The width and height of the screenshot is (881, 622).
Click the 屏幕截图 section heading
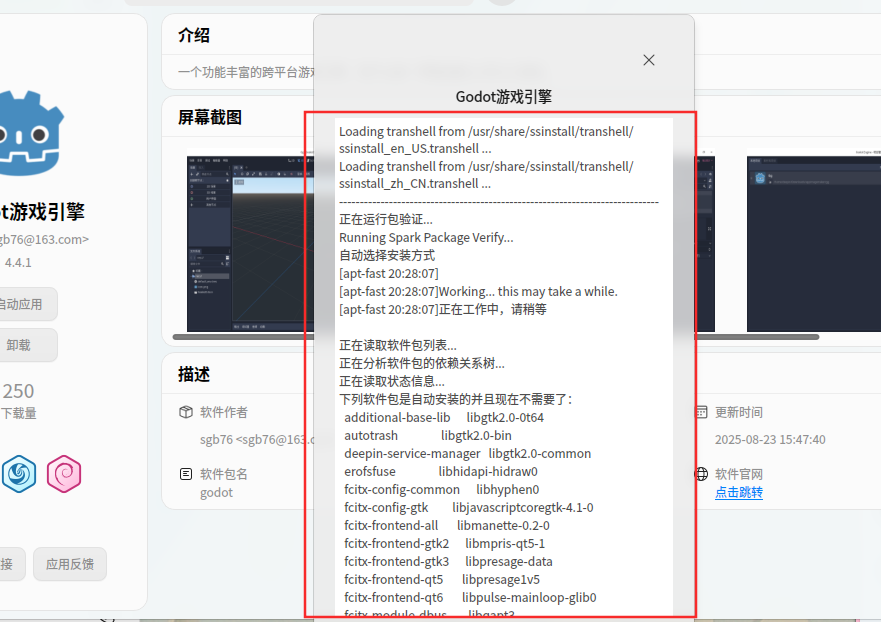[210, 117]
